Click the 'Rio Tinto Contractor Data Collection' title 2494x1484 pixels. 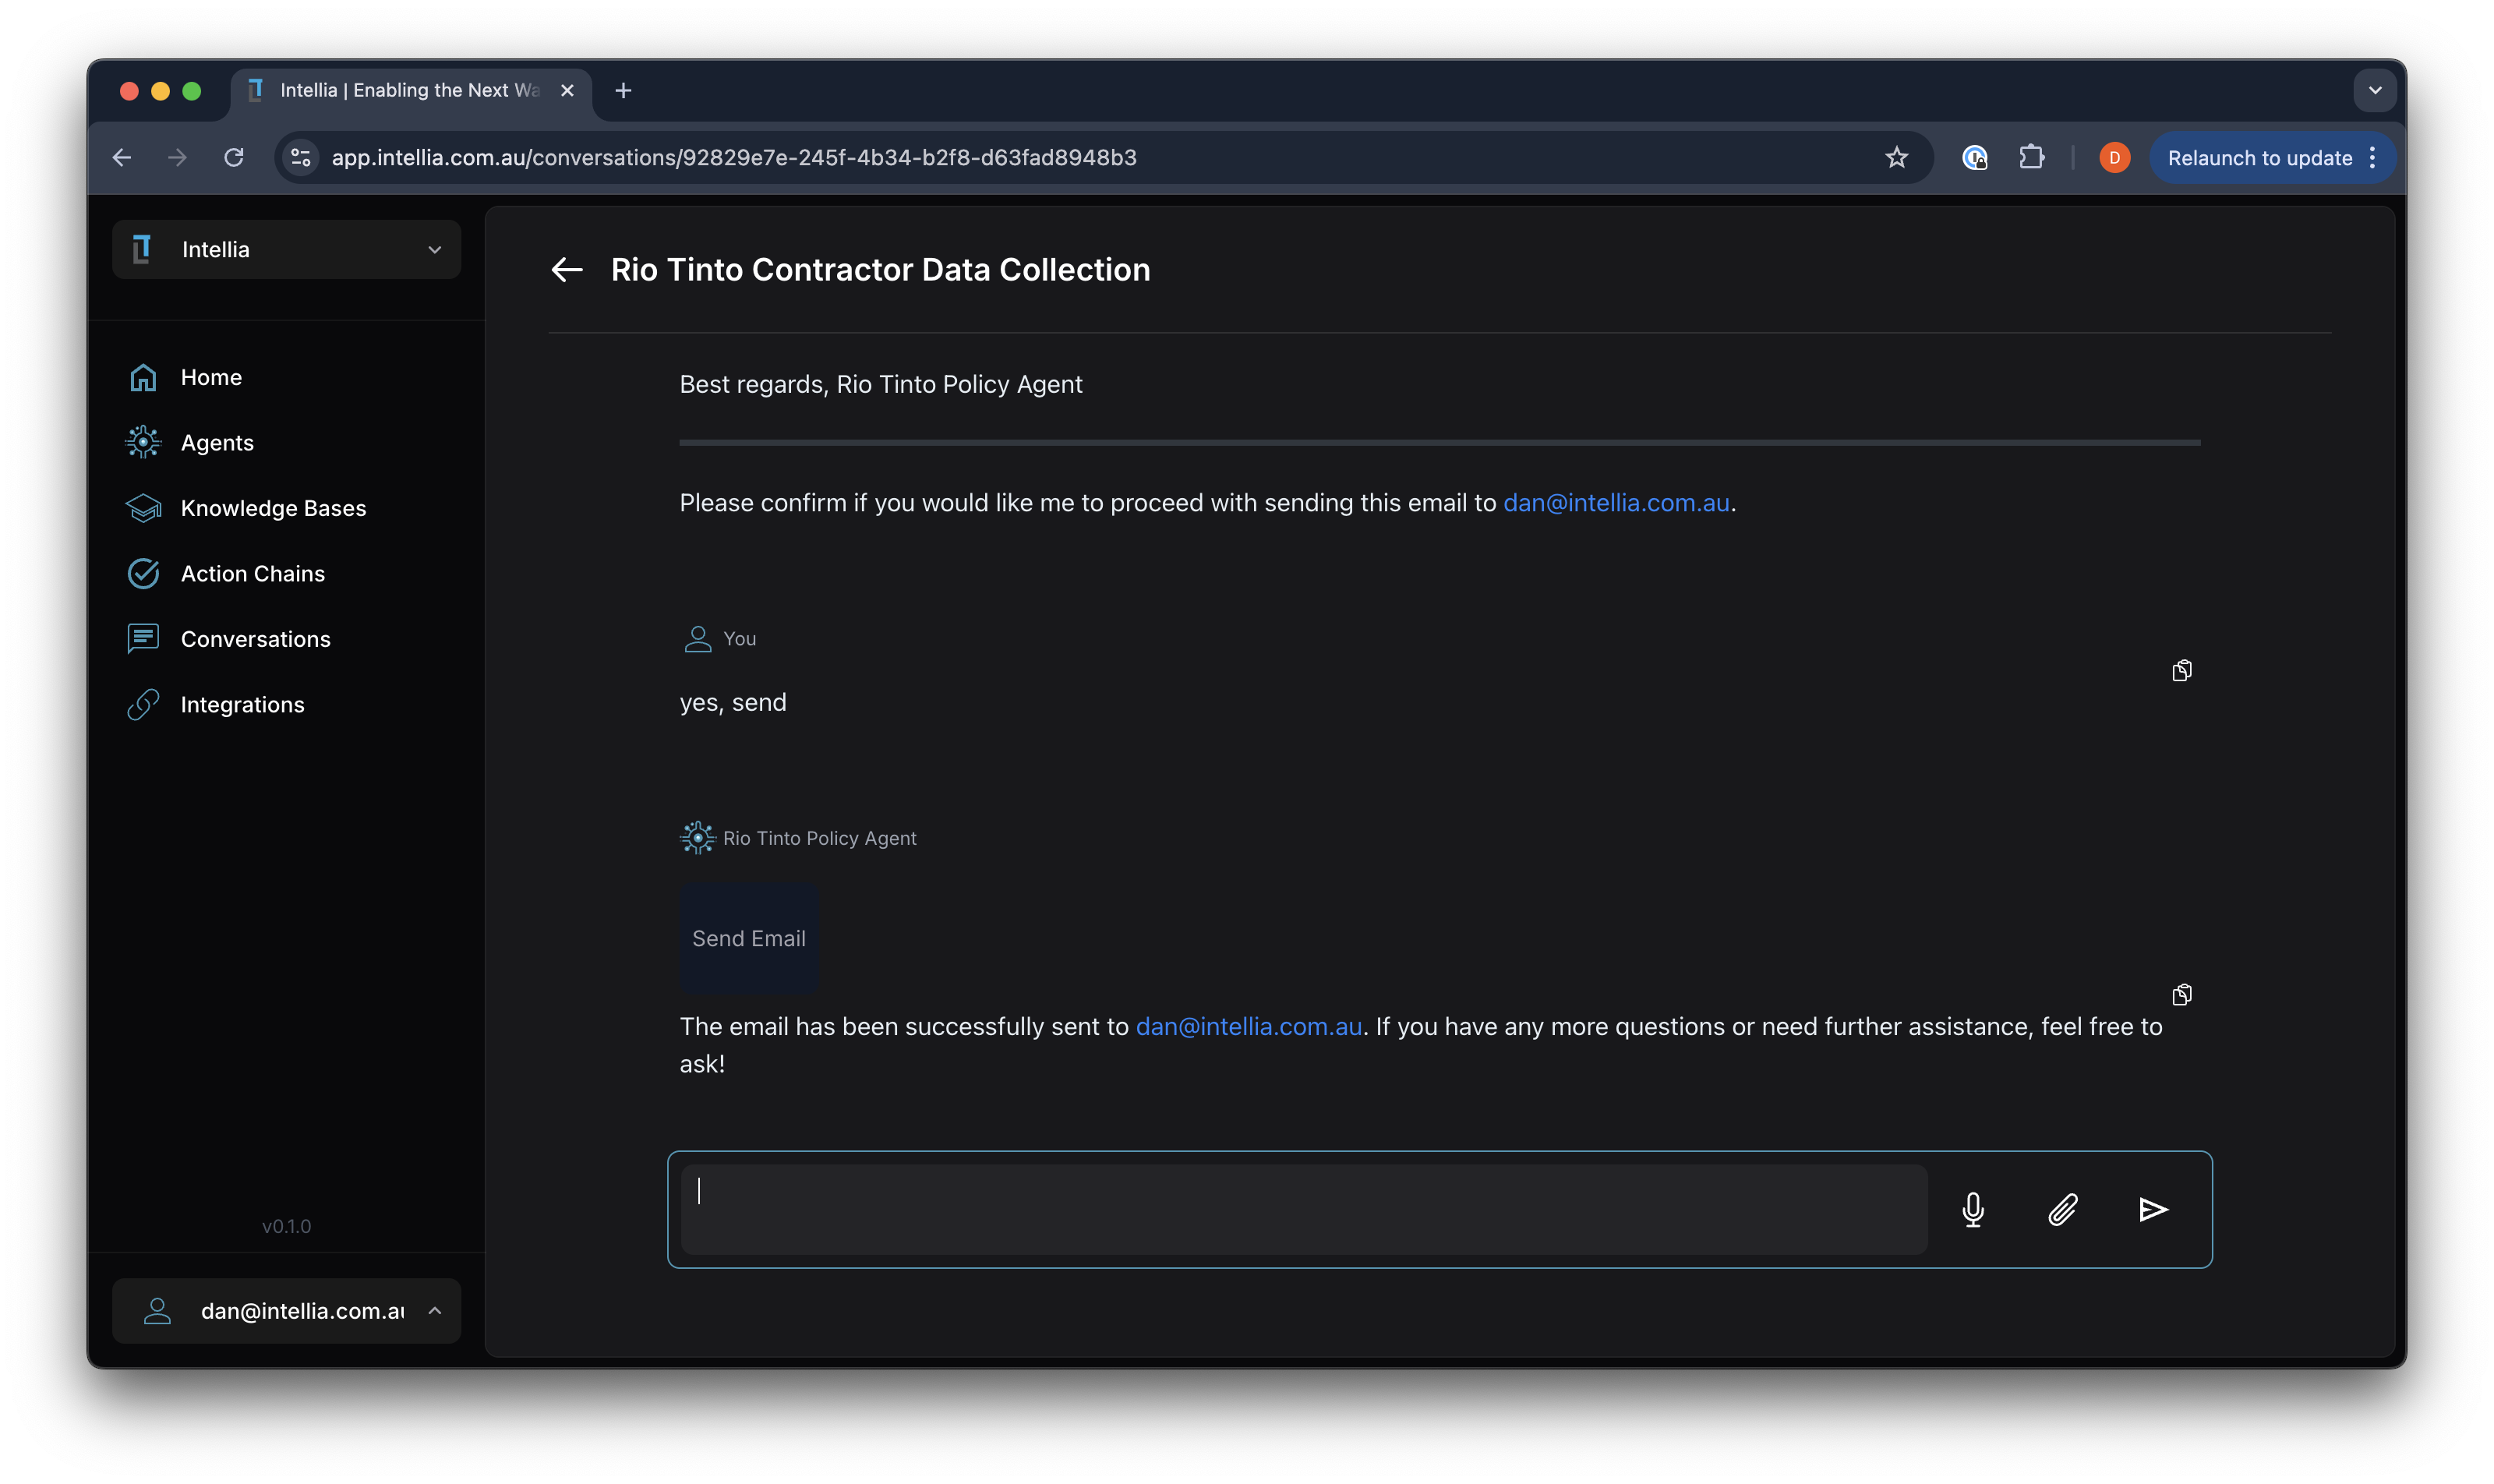click(x=880, y=269)
